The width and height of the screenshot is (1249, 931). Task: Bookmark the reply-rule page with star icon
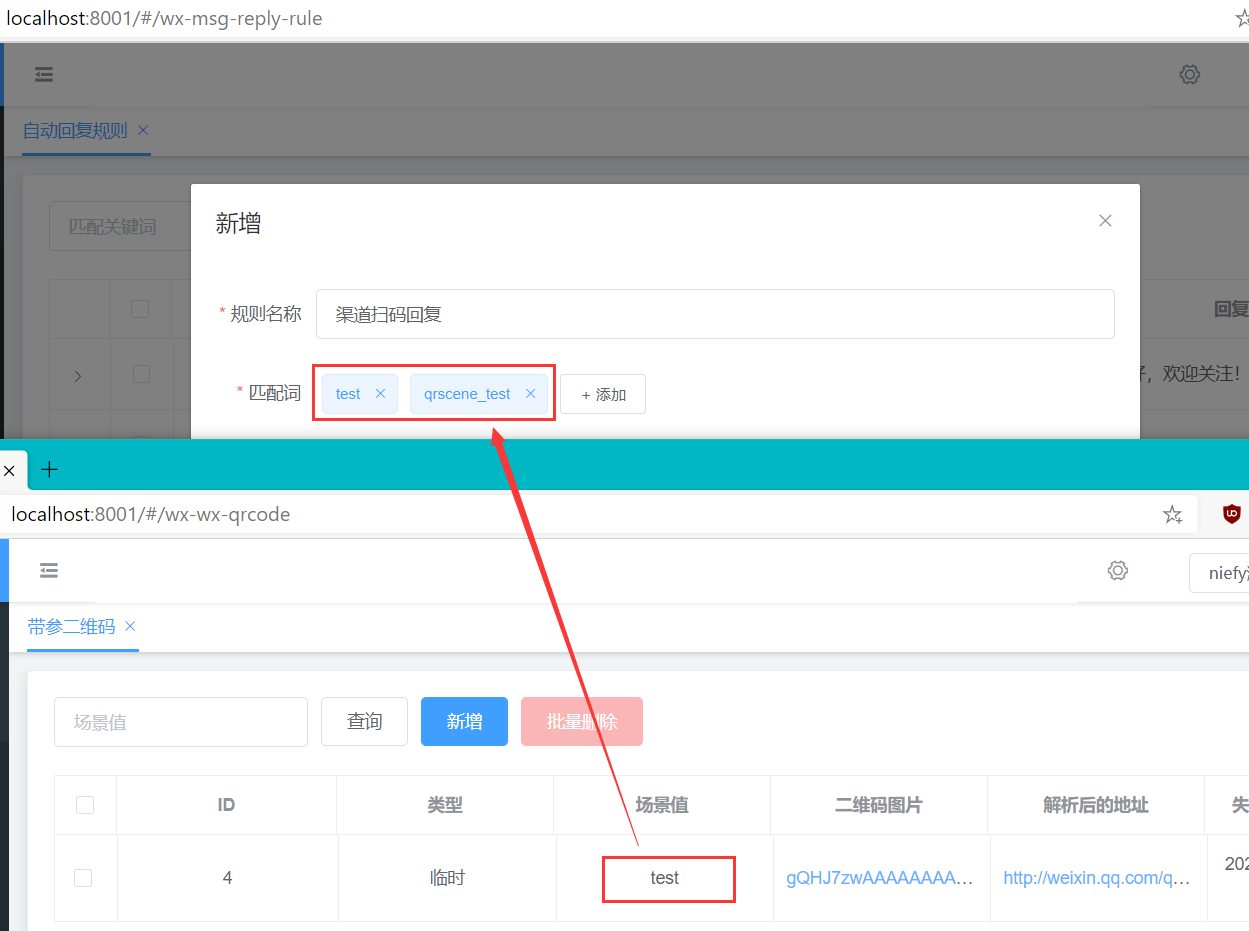(1243, 18)
